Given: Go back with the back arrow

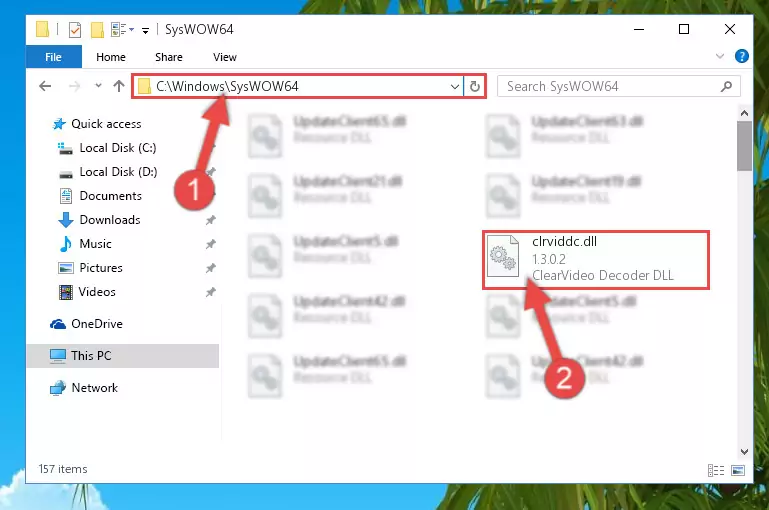Looking at the screenshot, I should 45,86.
